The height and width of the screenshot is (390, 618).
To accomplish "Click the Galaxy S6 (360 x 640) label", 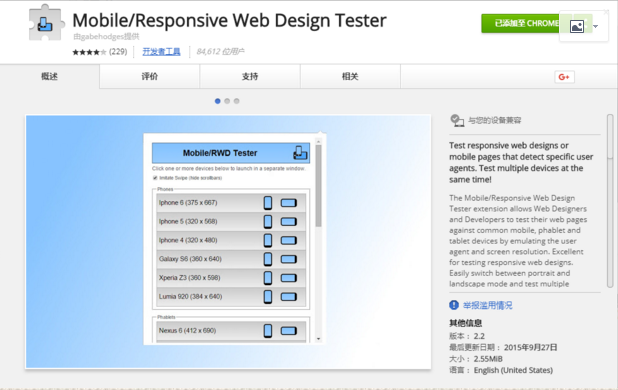I will [190, 259].
